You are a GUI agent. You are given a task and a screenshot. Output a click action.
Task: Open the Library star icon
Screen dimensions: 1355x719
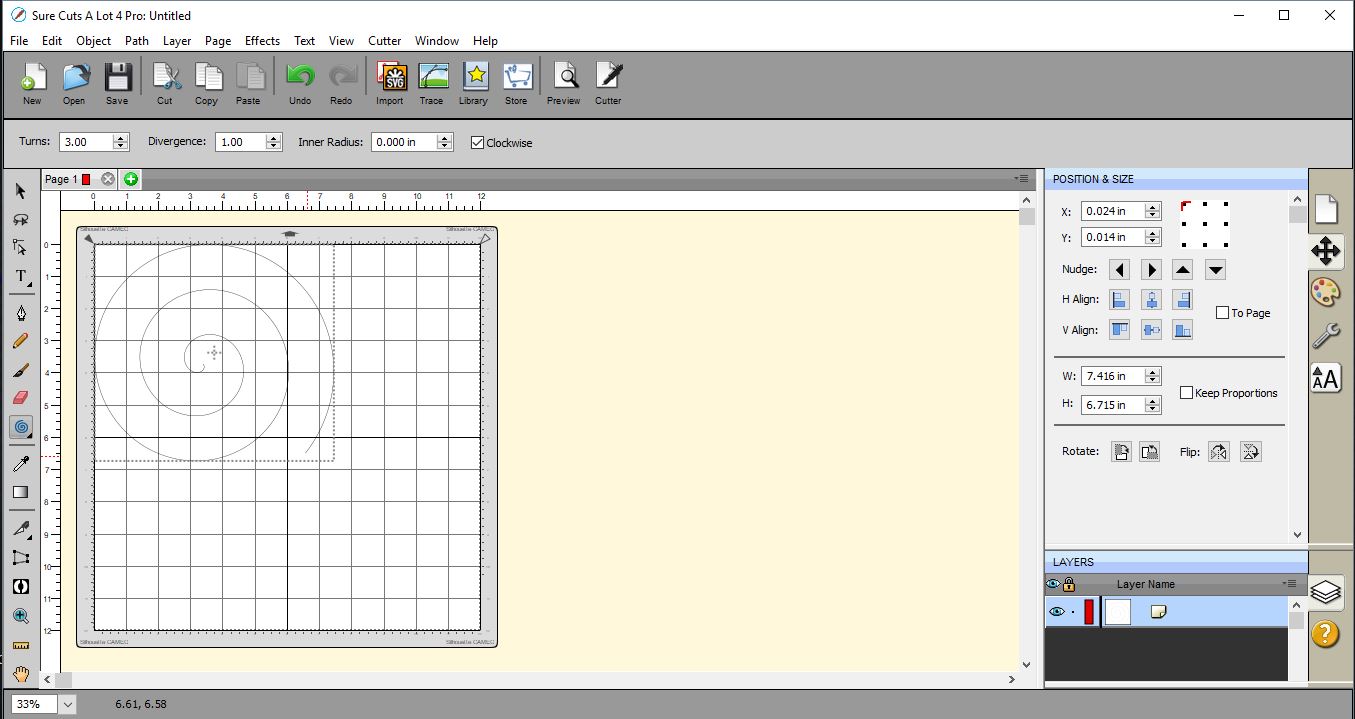474,77
